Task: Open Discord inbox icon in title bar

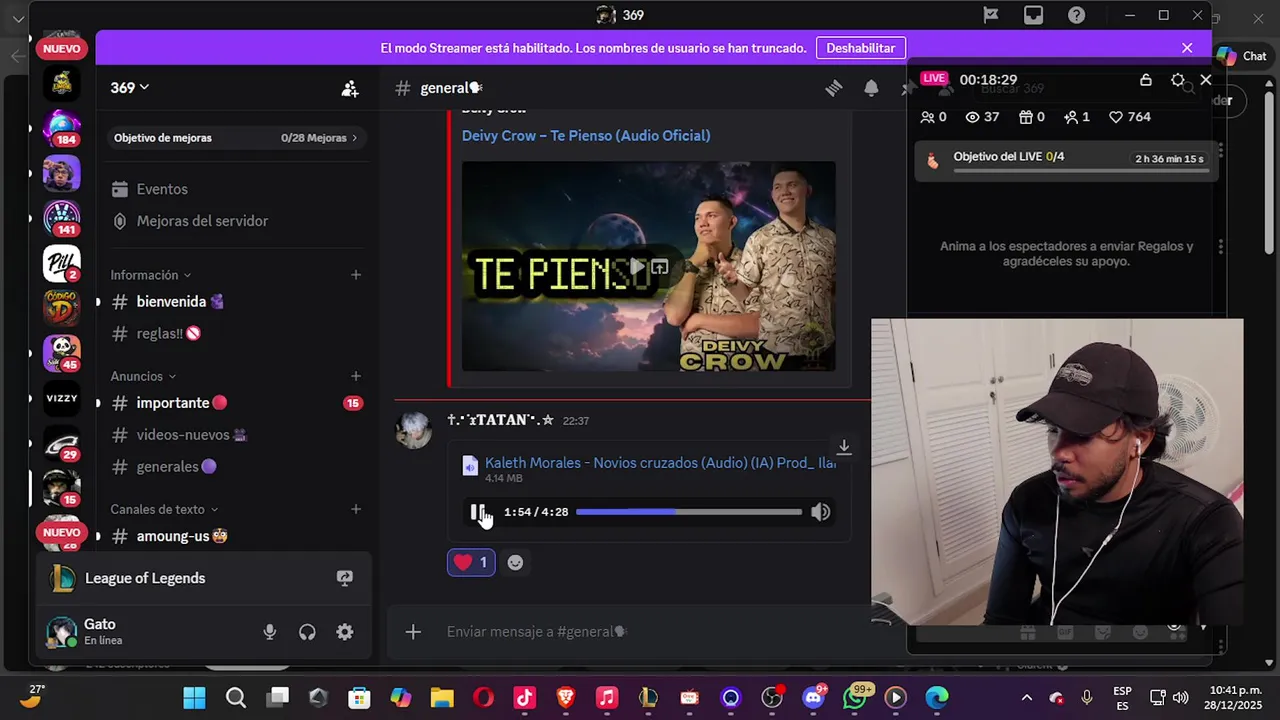Action: click(x=1034, y=15)
